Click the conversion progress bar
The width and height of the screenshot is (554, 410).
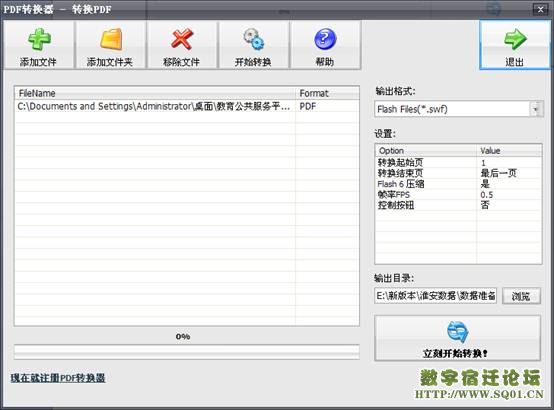(187, 352)
